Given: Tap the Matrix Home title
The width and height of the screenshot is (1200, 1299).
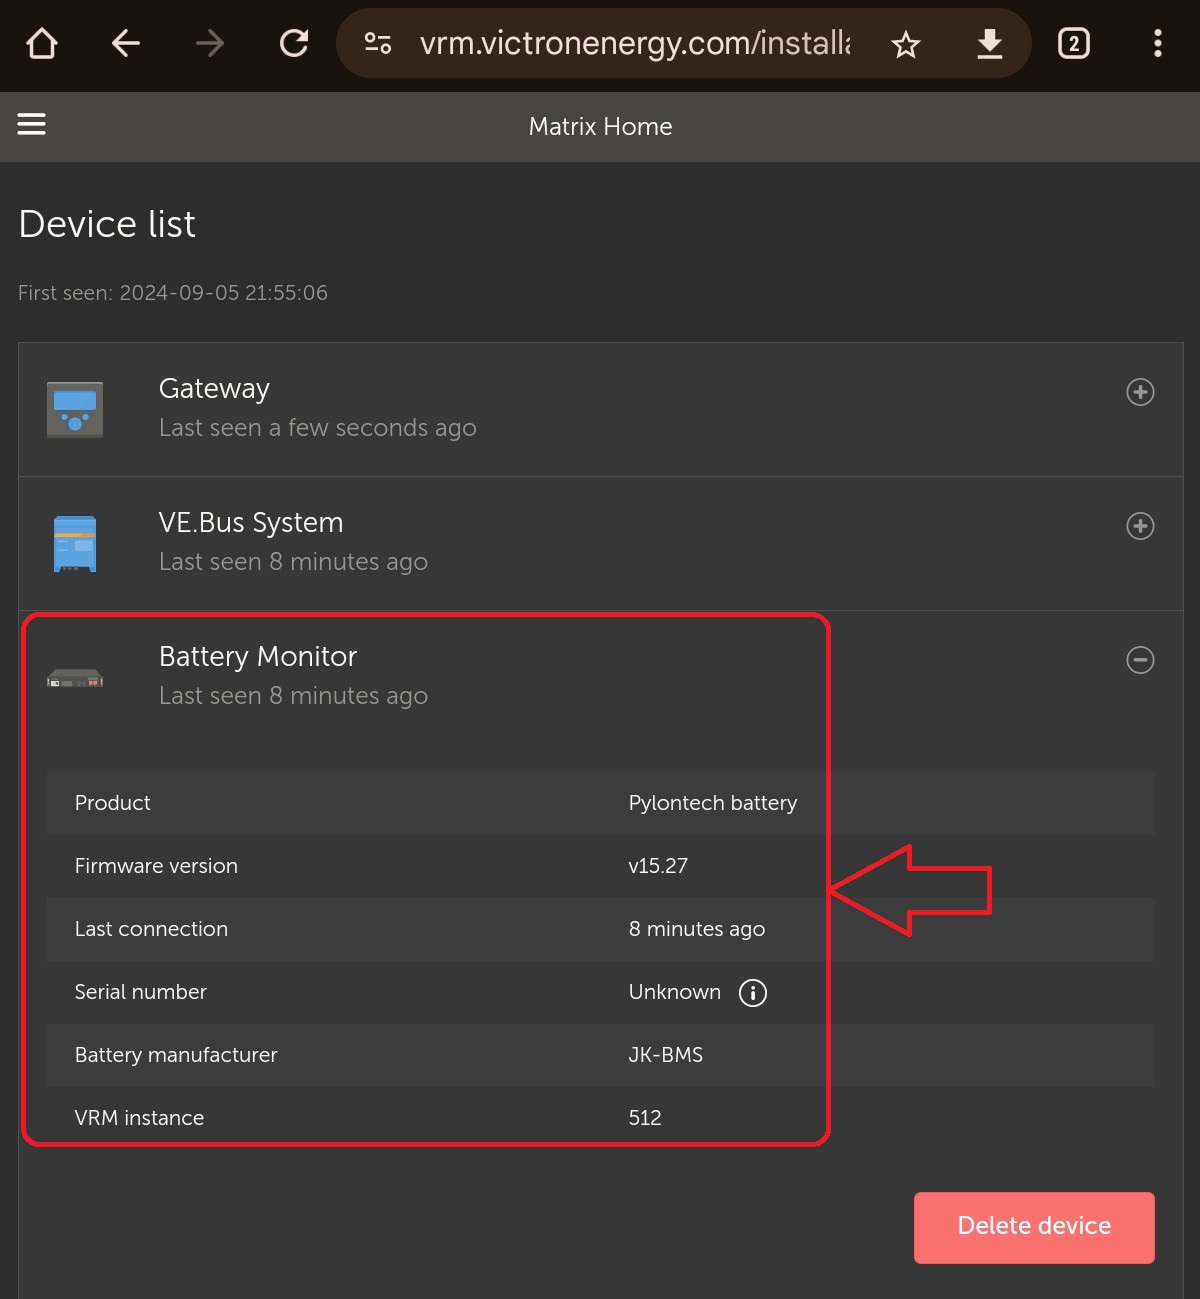Looking at the screenshot, I should pyautogui.click(x=600, y=127).
